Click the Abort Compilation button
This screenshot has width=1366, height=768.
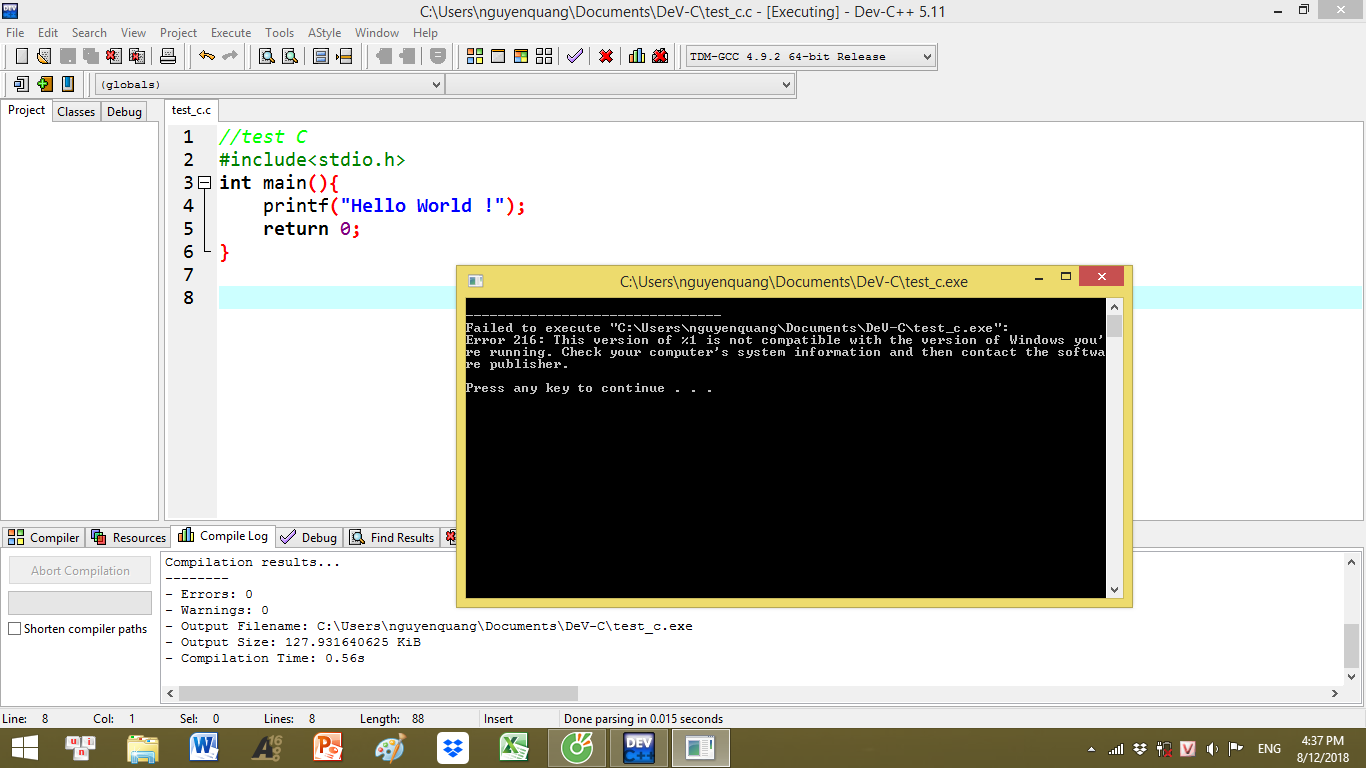tap(80, 571)
